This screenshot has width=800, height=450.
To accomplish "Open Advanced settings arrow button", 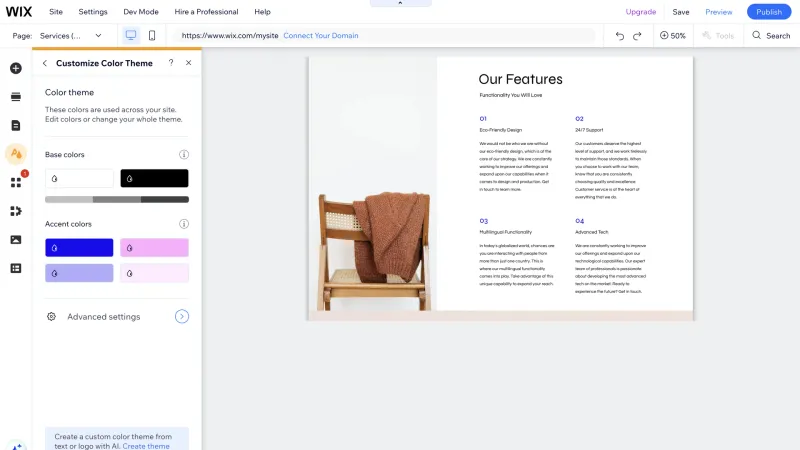I will [x=182, y=316].
